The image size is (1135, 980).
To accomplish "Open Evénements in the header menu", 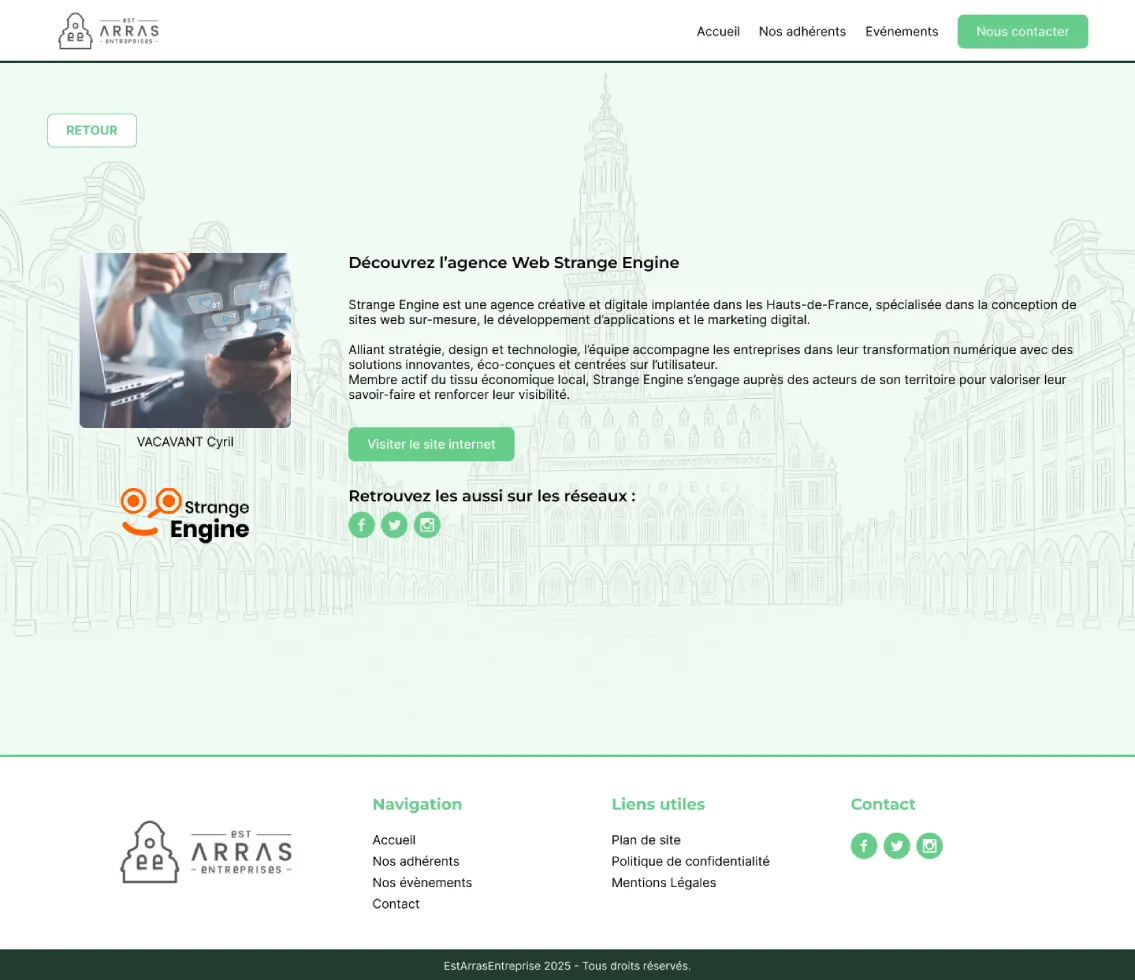I will point(901,31).
